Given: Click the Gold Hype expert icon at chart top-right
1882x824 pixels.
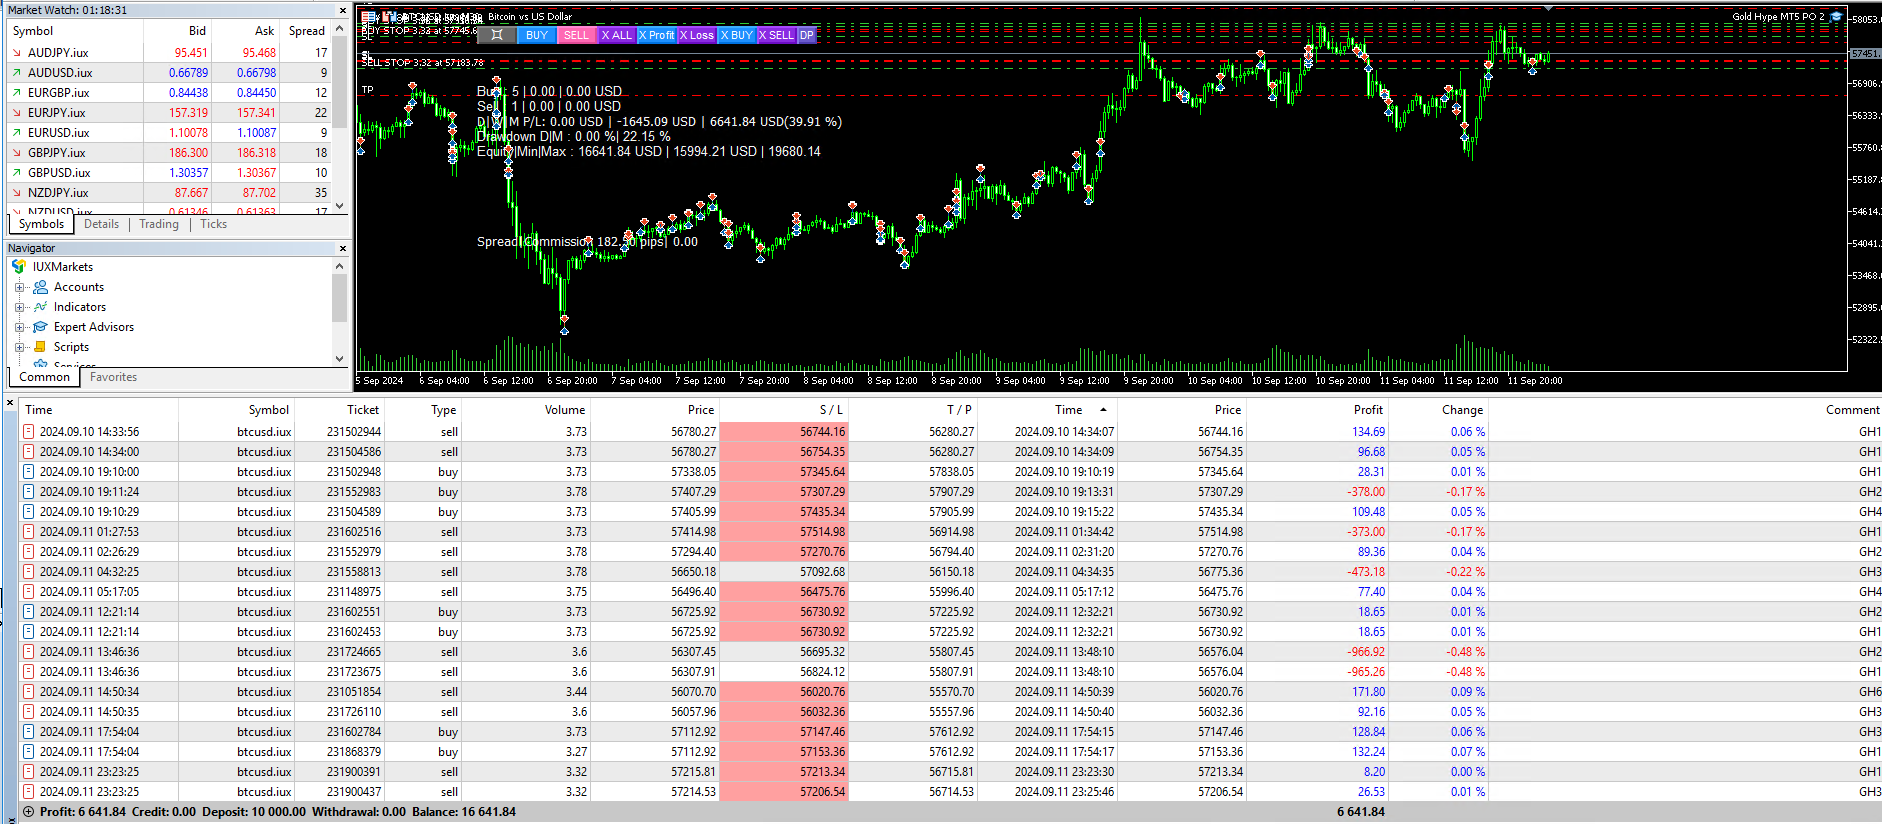Looking at the screenshot, I should click(x=1836, y=16).
